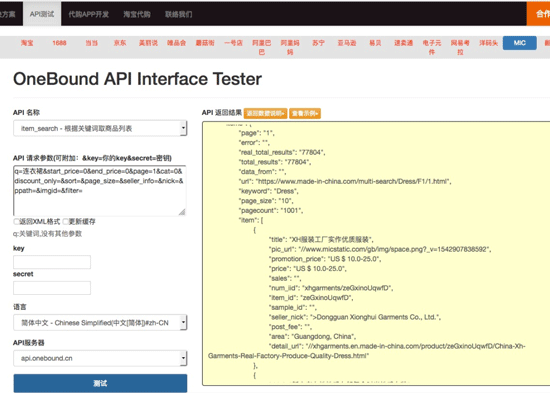Choose the 京东 platform link
Image resolution: width=550 pixels, height=393 pixels.
click(x=120, y=43)
